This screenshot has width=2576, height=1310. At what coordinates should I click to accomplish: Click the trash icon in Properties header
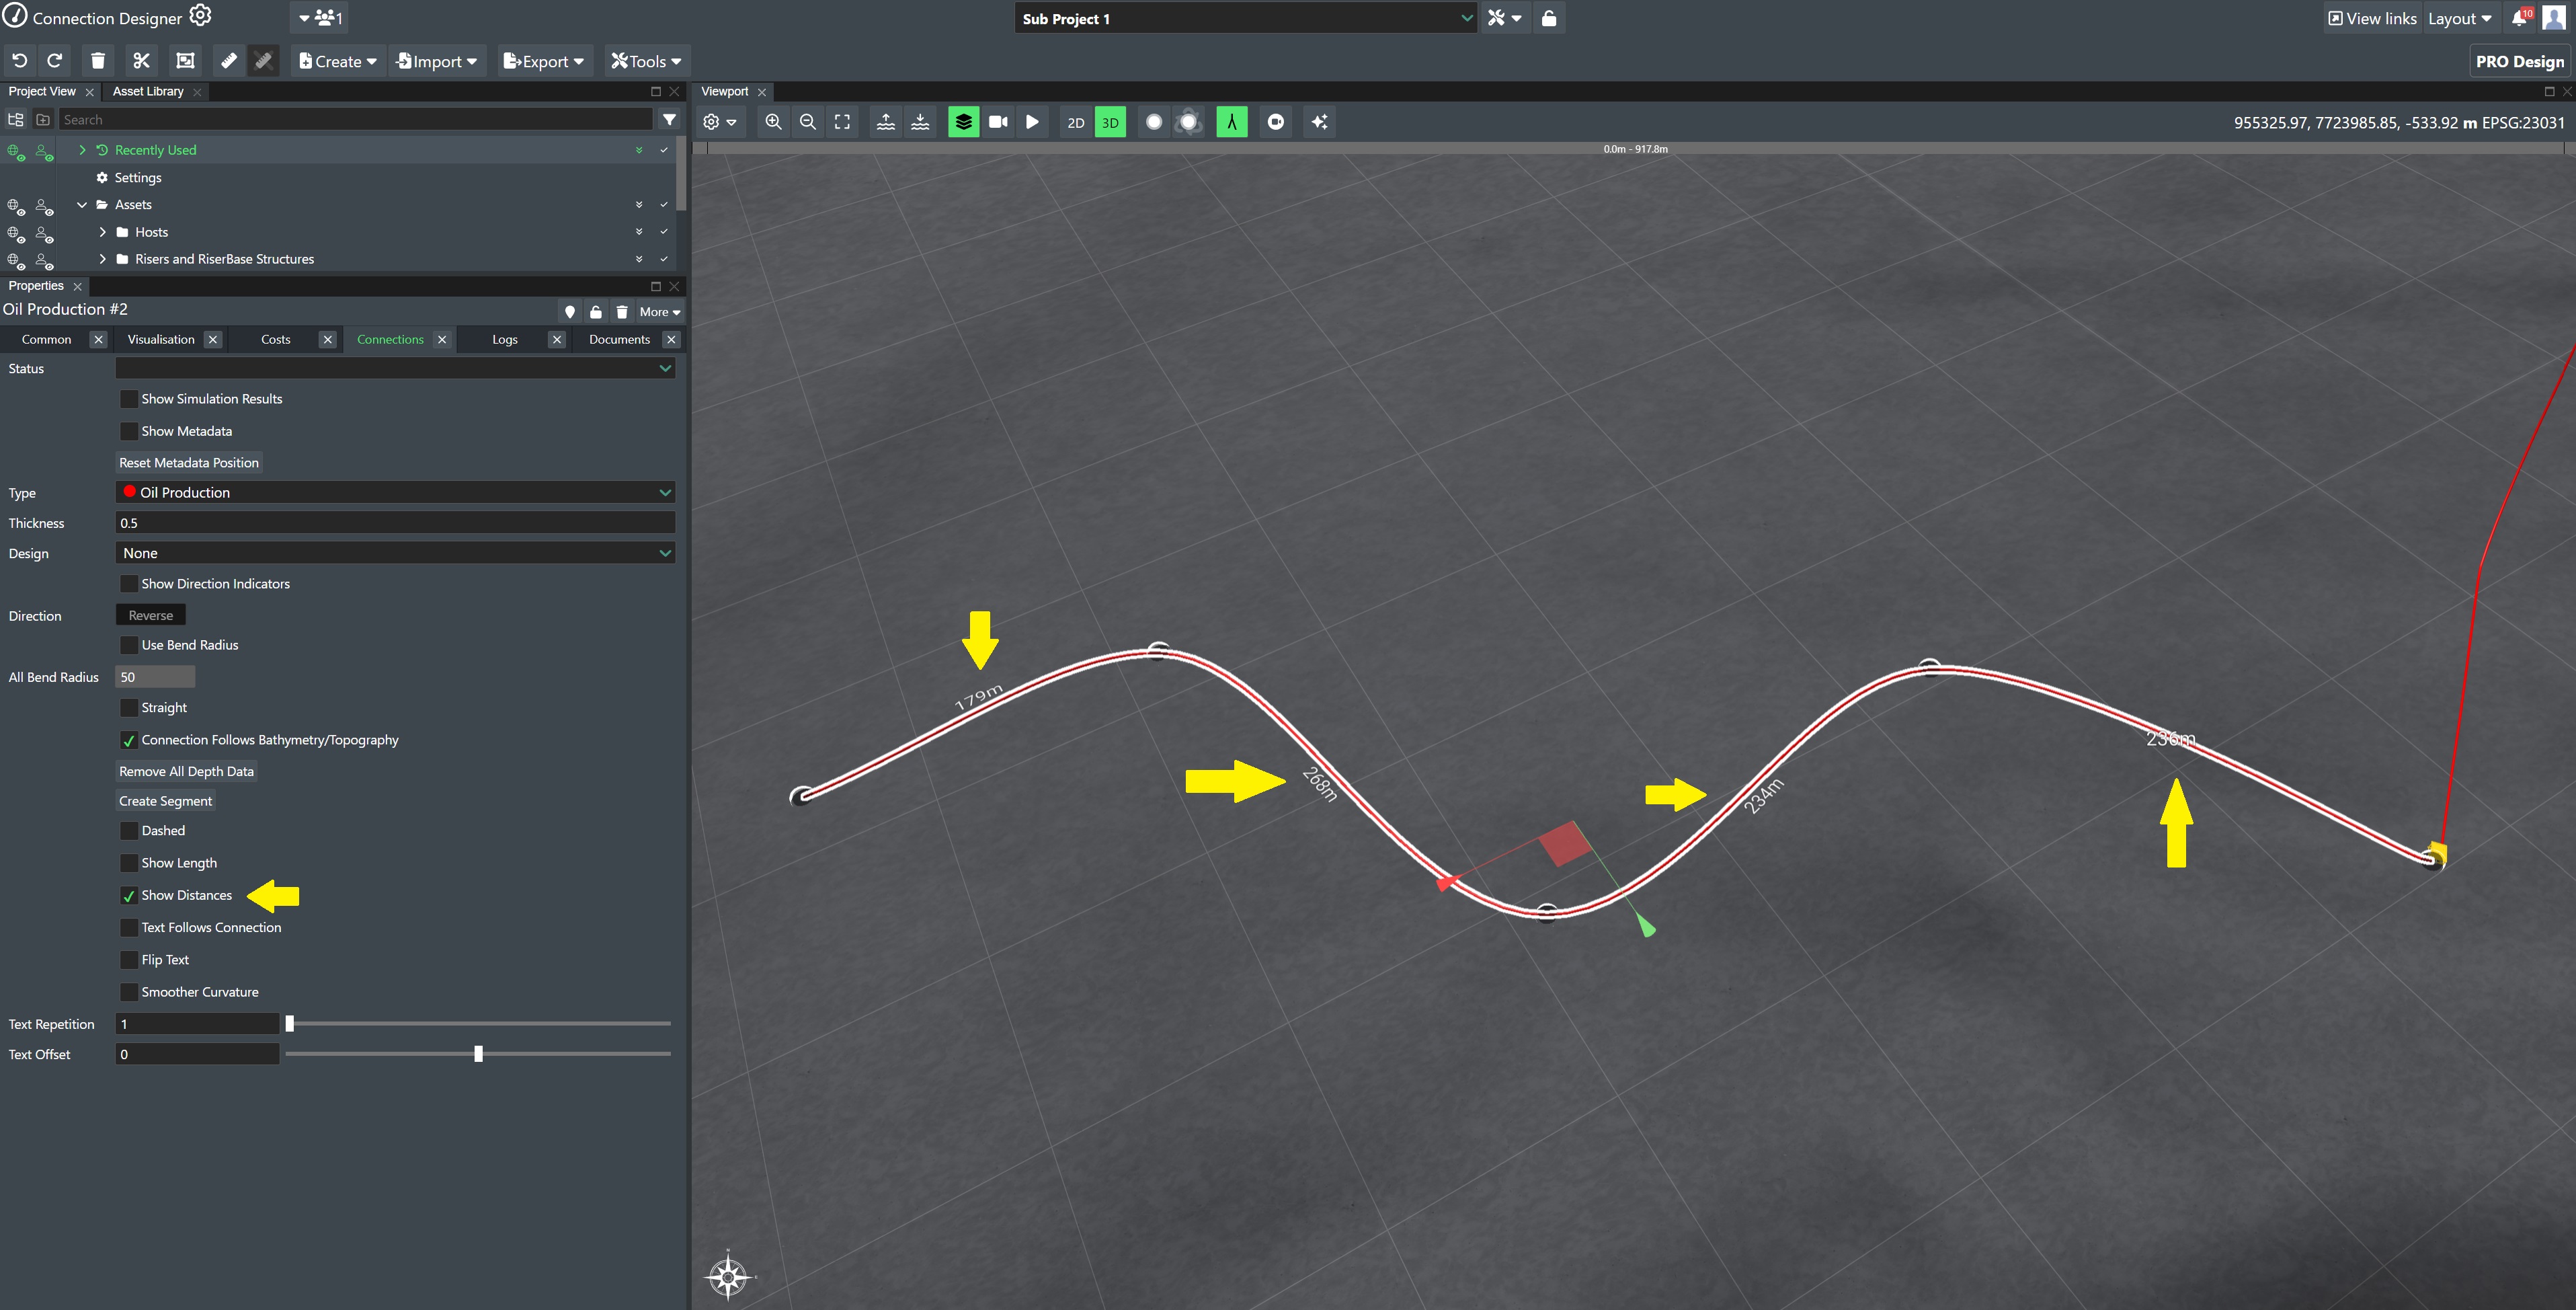click(622, 312)
